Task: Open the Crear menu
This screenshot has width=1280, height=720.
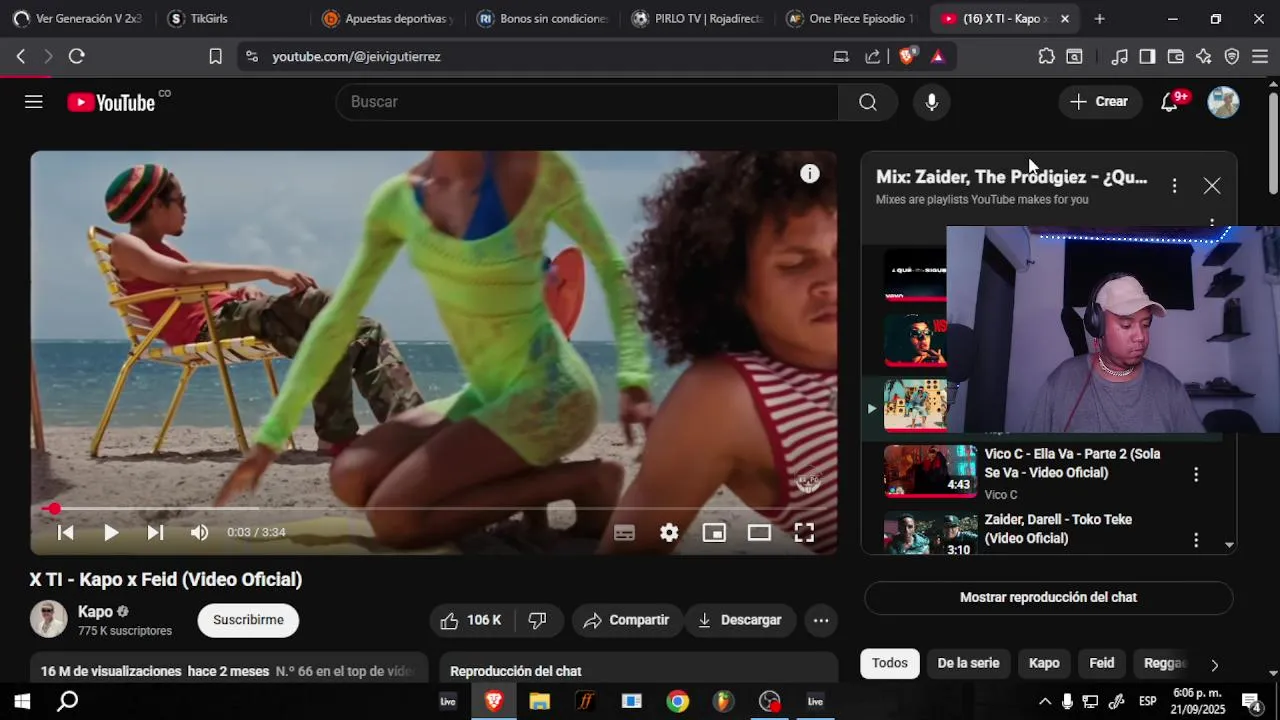Action: (1100, 102)
